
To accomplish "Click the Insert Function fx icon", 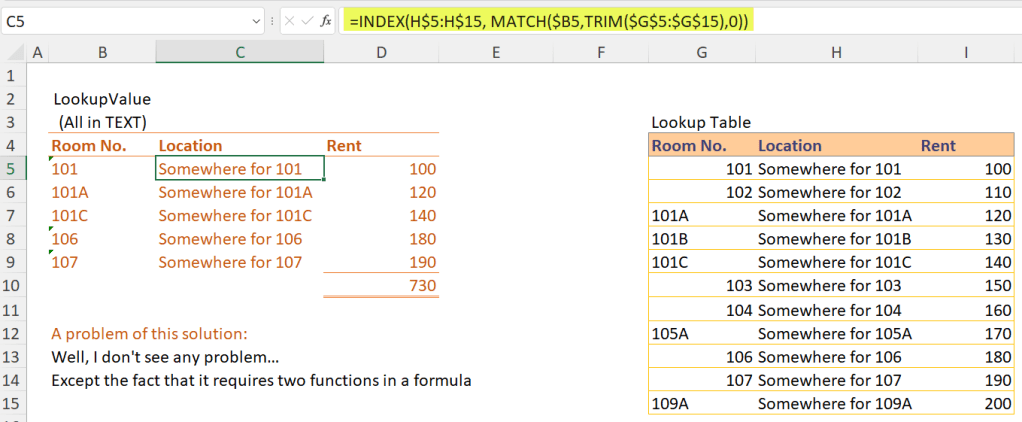I will pyautogui.click(x=326, y=20).
